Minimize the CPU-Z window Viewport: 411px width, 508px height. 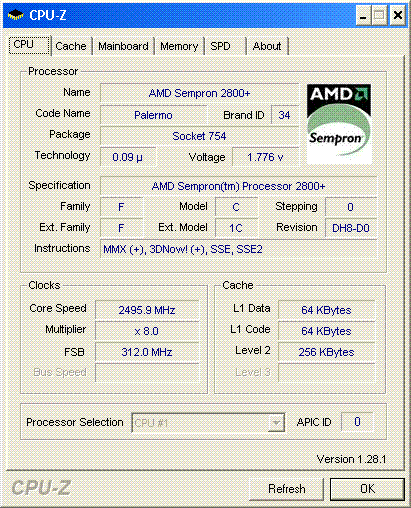pyautogui.click(x=363, y=15)
